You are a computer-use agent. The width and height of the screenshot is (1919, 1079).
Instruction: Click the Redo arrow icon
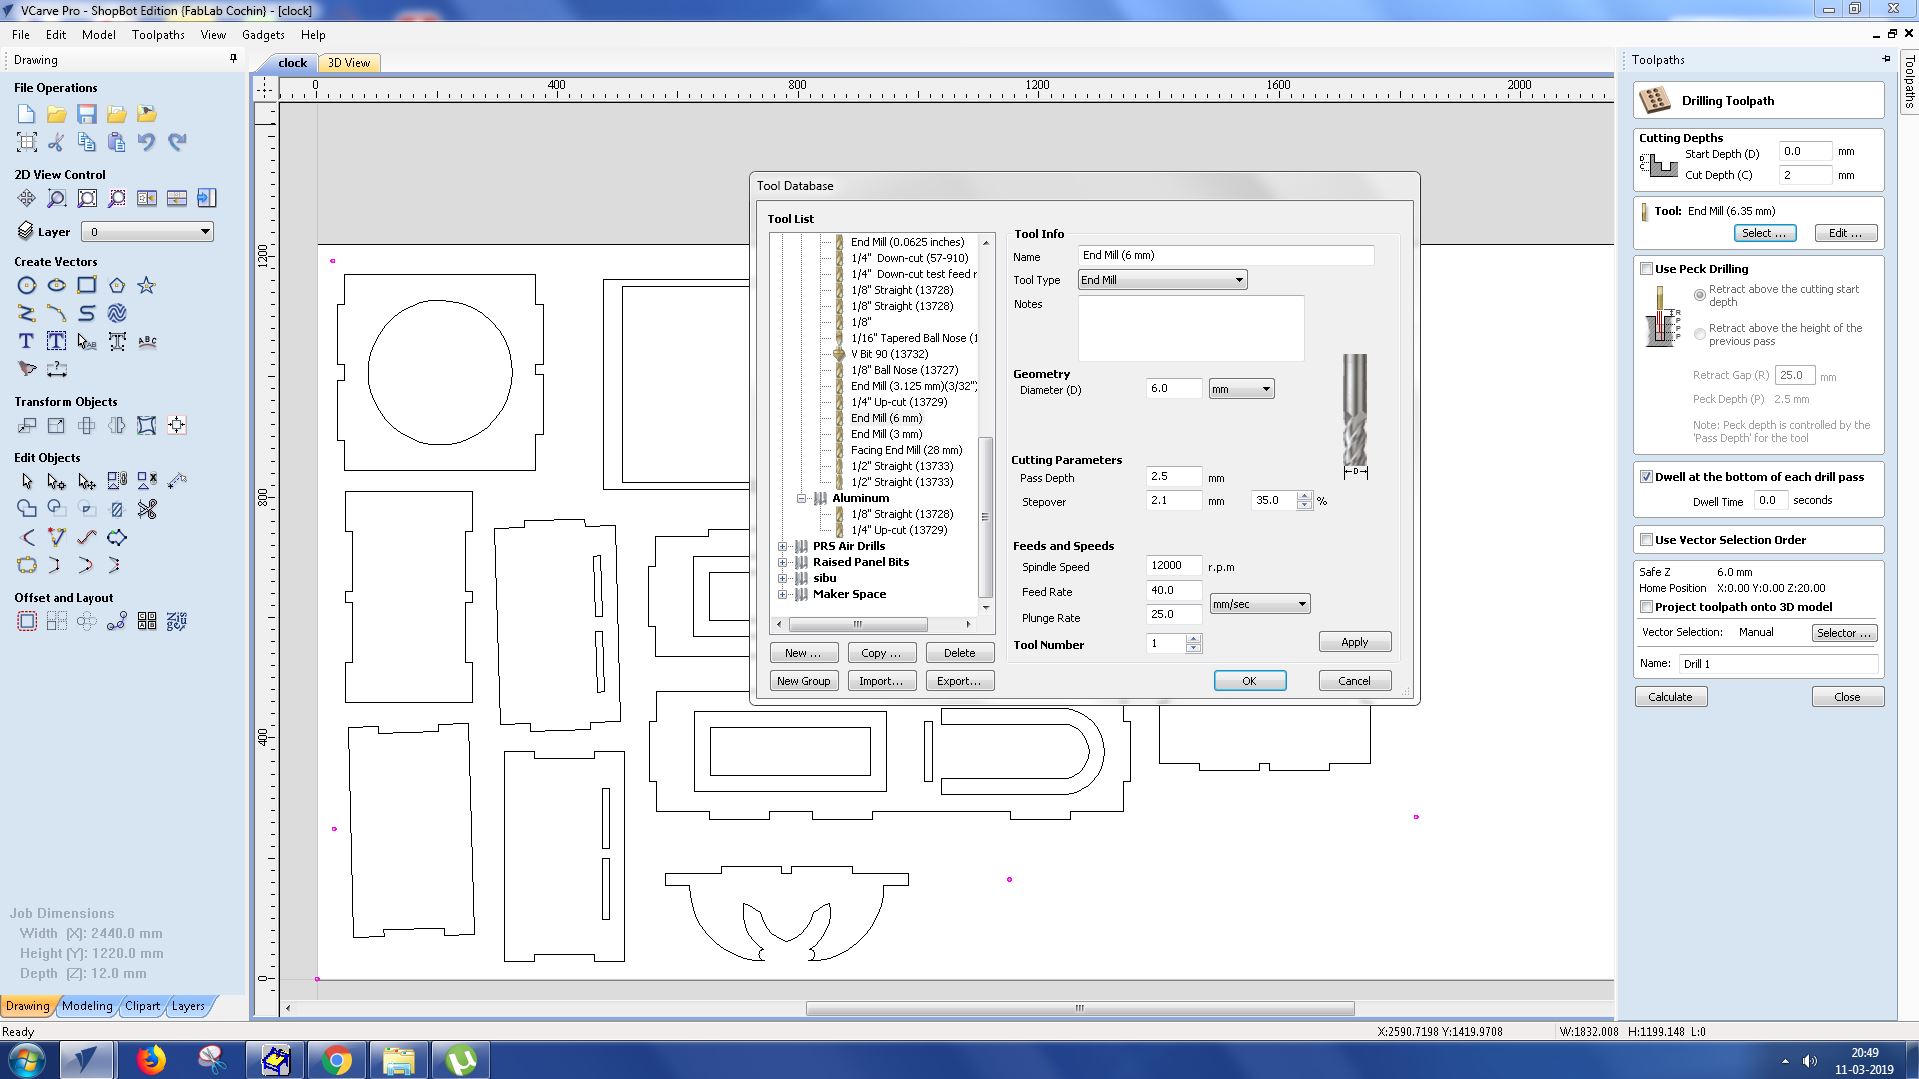click(177, 142)
